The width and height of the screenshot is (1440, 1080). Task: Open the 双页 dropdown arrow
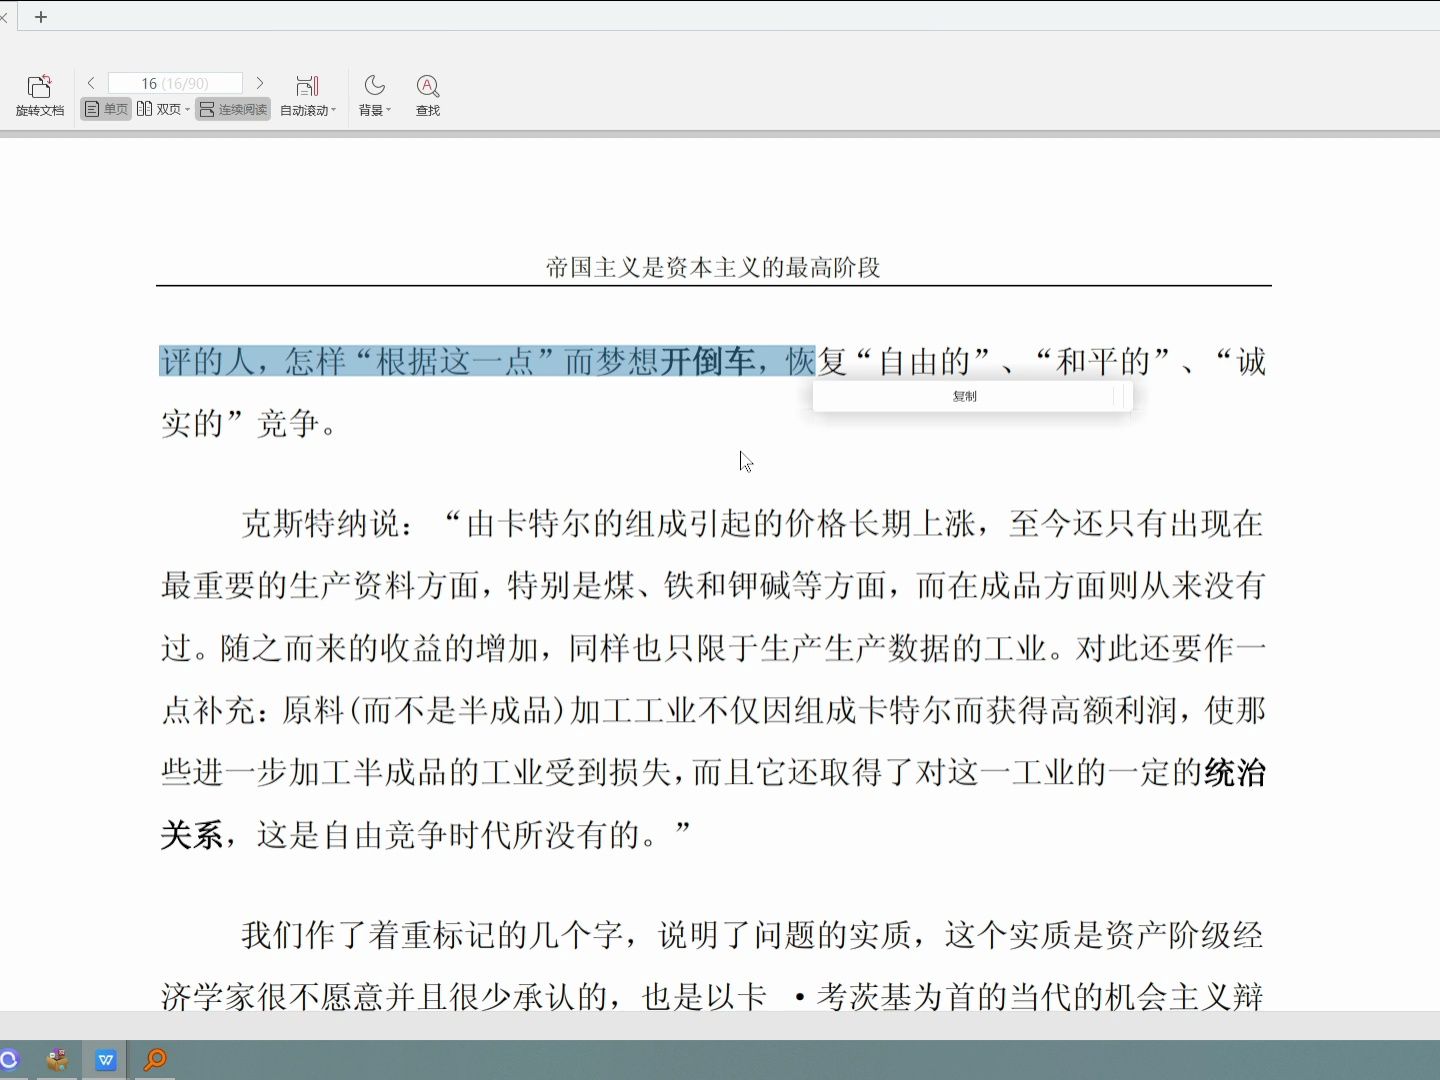point(187,110)
